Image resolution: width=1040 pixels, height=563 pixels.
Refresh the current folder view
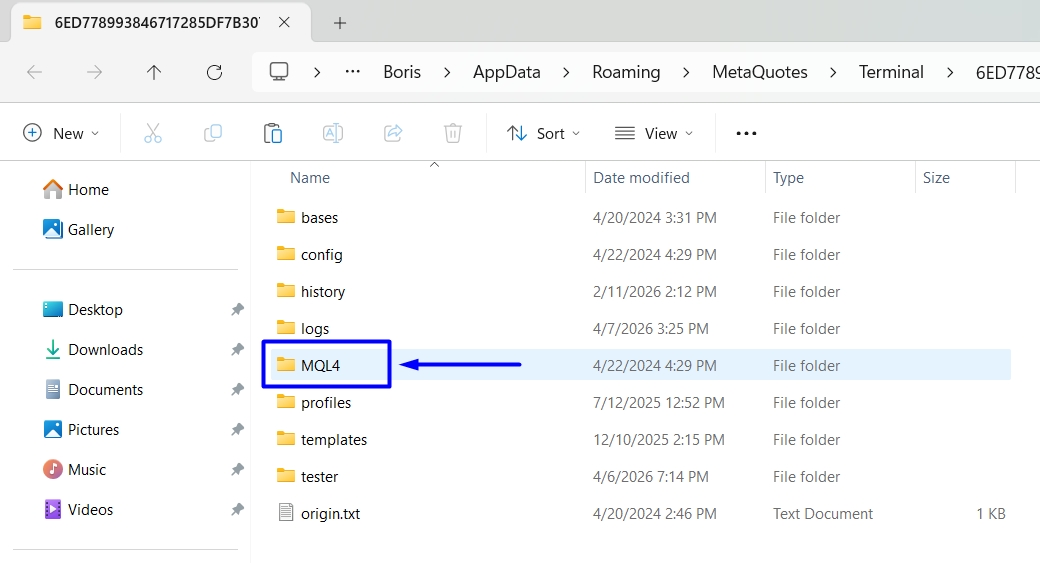pyautogui.click(x=214, y=72)
